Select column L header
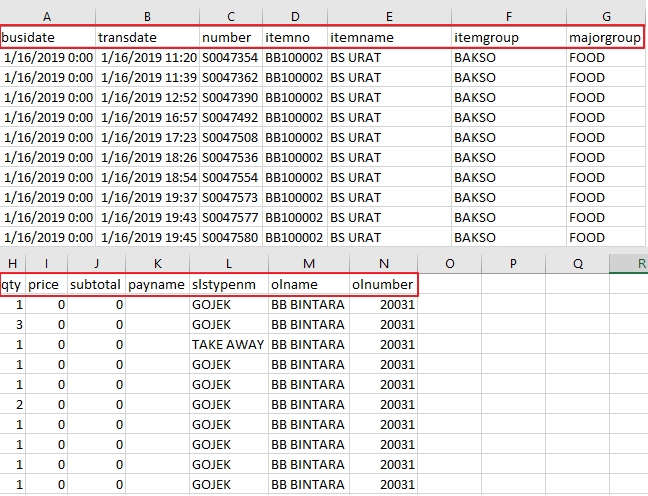The height and width of the screenshot is (496, 648). click(228, 263)
